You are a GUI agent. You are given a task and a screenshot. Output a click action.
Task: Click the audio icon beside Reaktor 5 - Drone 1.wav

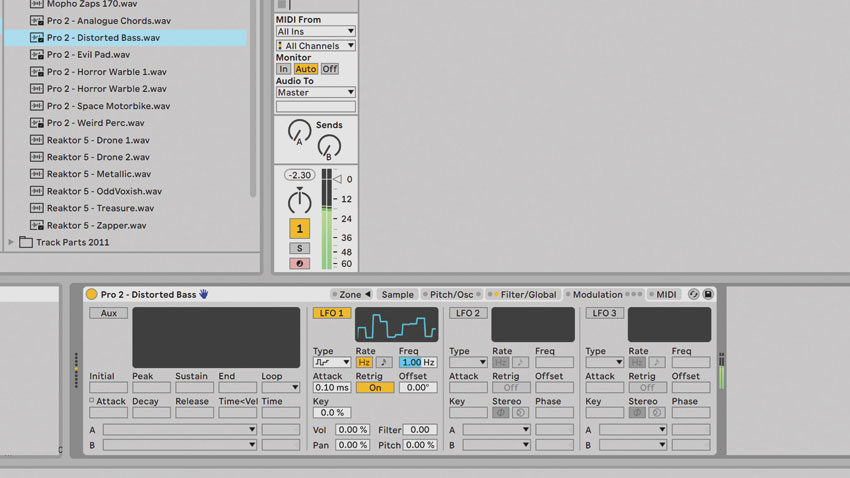(x=36, y=140)
